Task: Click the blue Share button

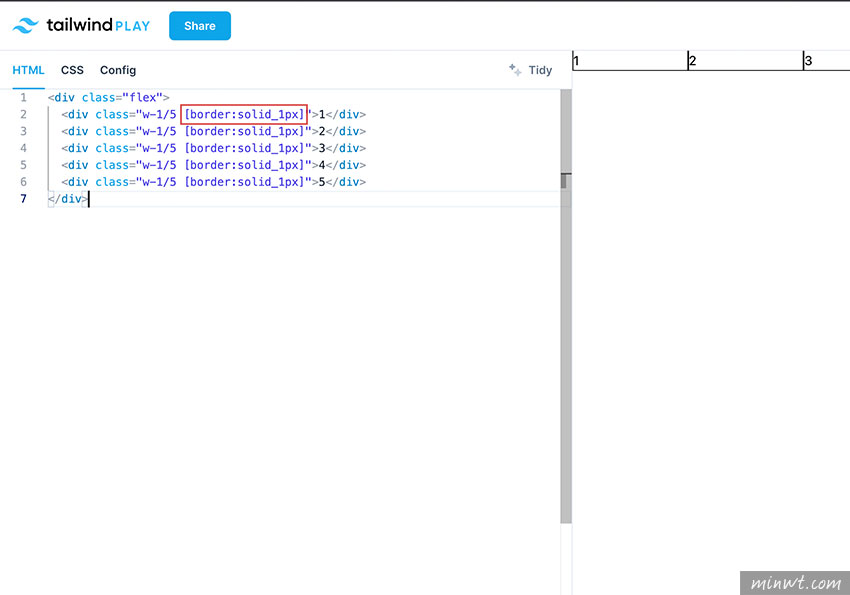Action: click(200, 26)
